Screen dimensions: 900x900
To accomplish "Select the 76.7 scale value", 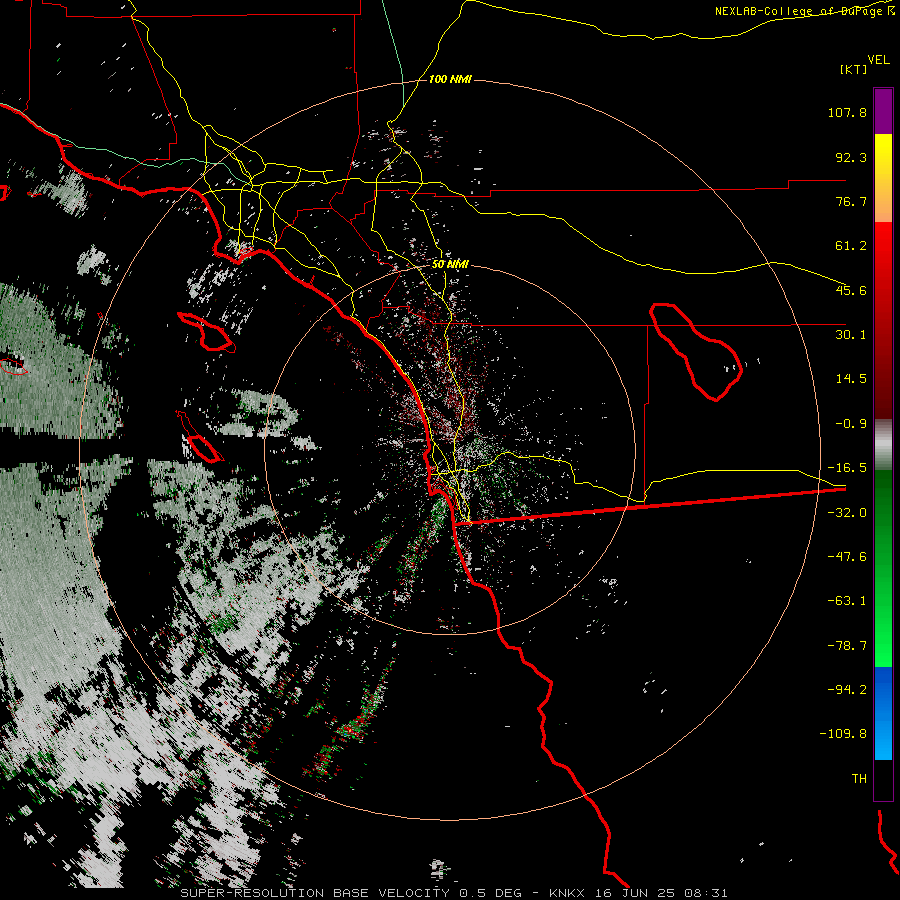I will coord(851,201).
